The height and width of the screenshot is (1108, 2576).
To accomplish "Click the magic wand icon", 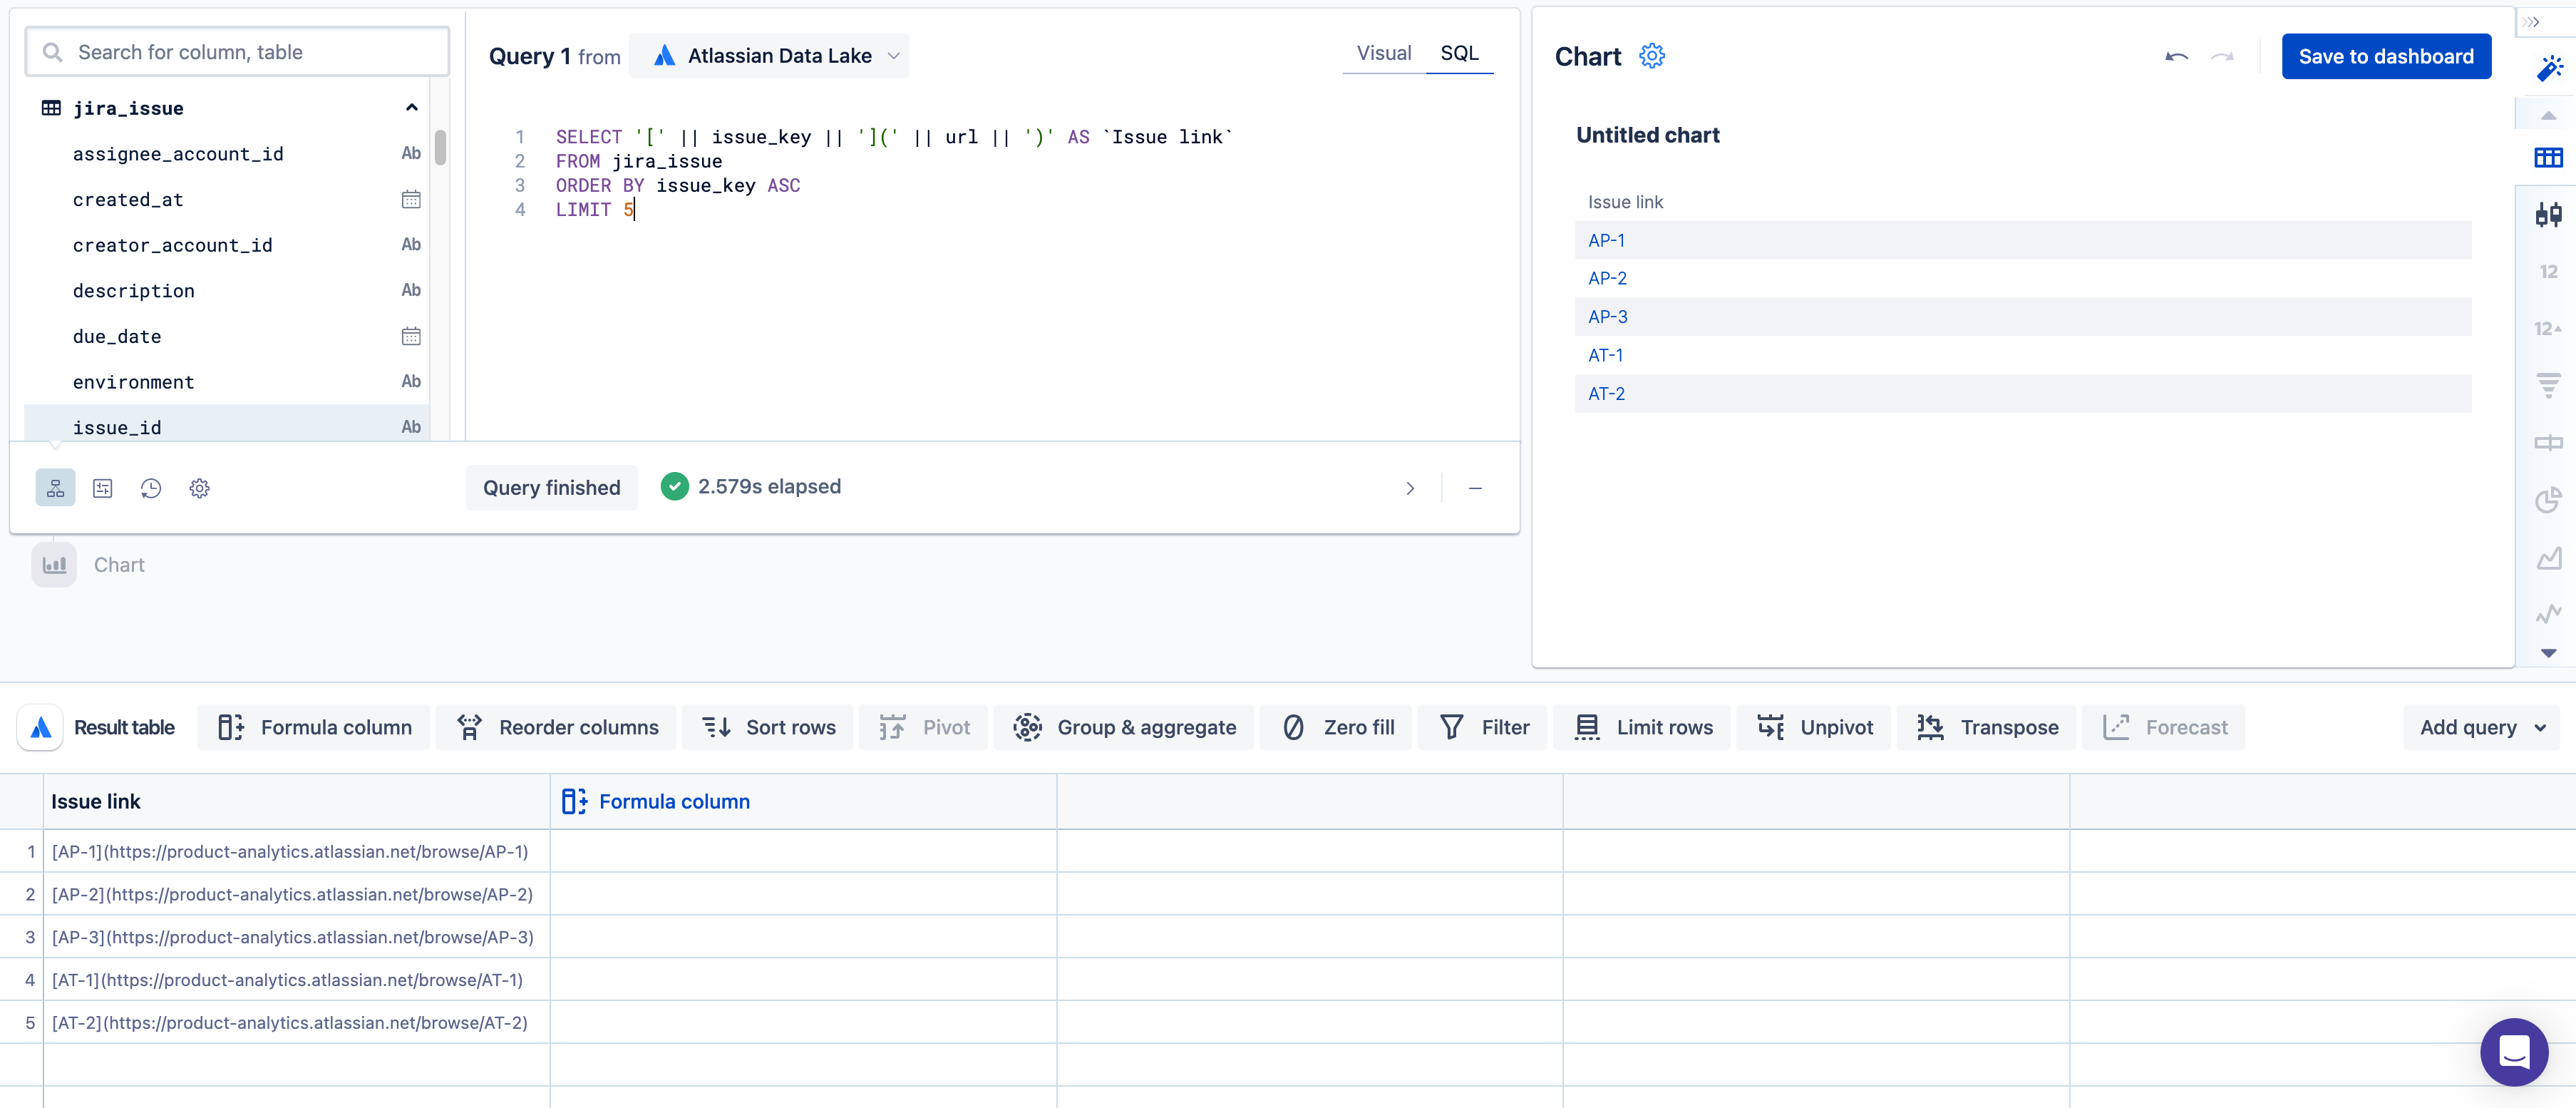I will coord(2549,68).
